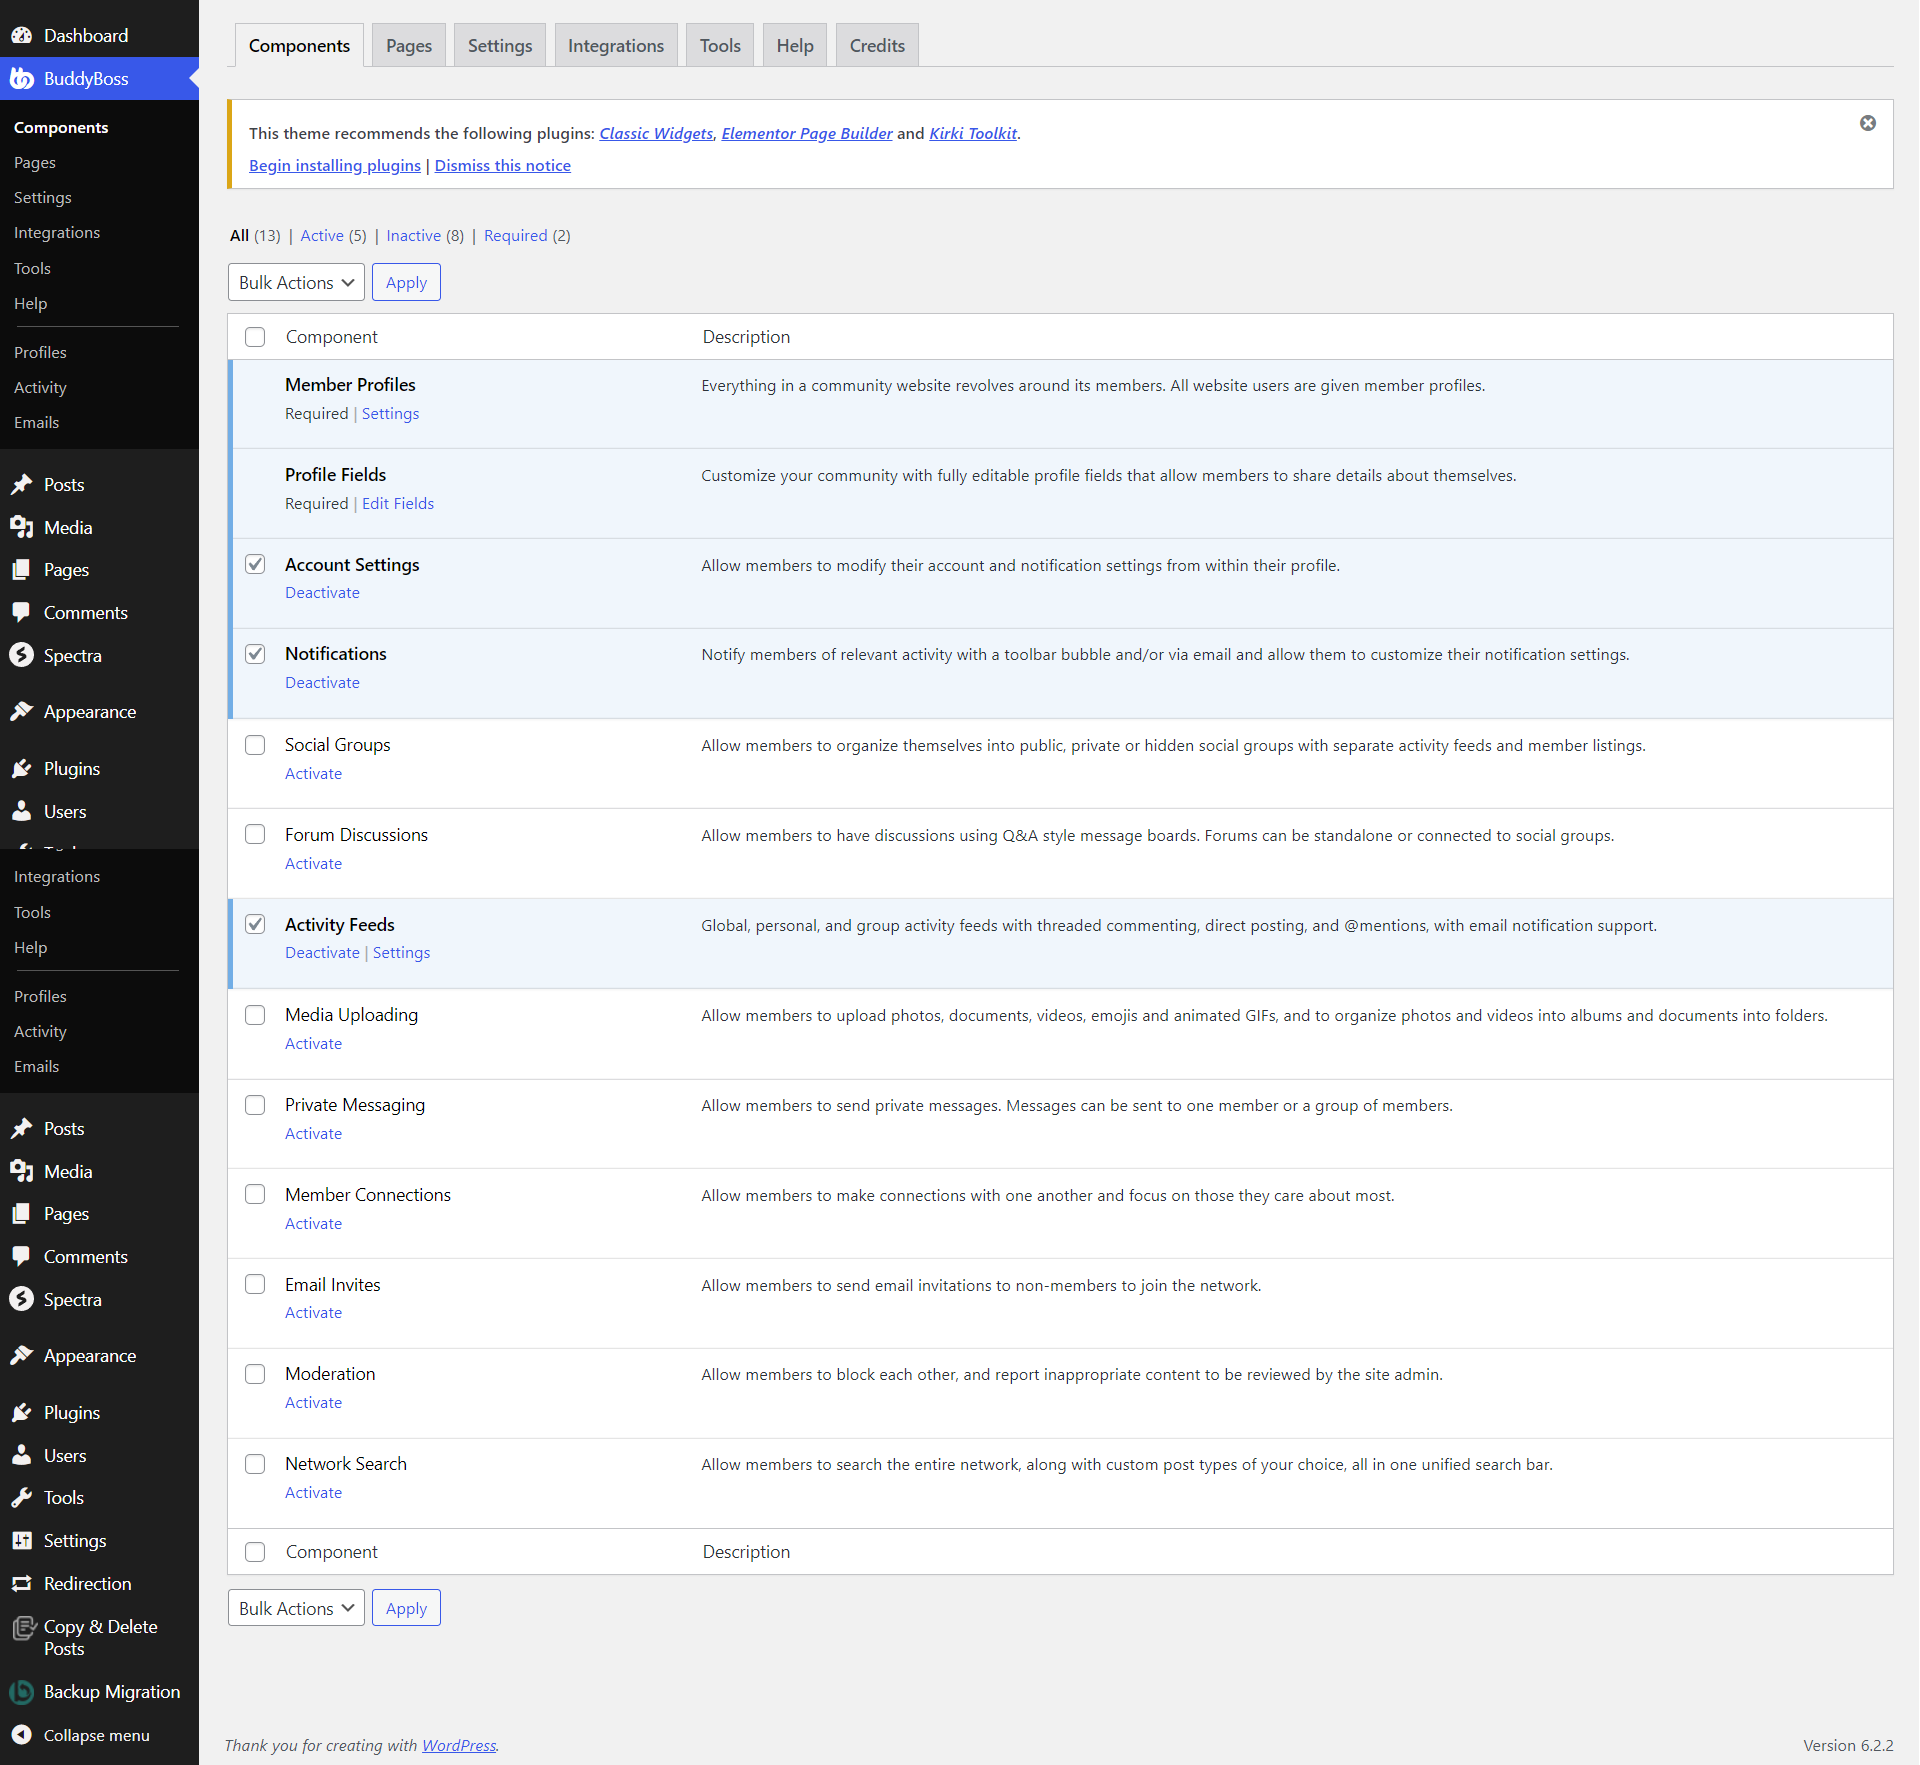Click the Copy & Delete Posts icon
Image resolution: width=1920 pixels, height=1765 pixels.
[24, 1629]
